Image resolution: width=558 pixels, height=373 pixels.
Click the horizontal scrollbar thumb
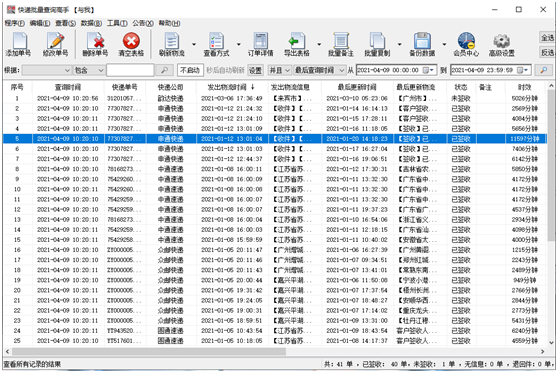pos(149,352)
